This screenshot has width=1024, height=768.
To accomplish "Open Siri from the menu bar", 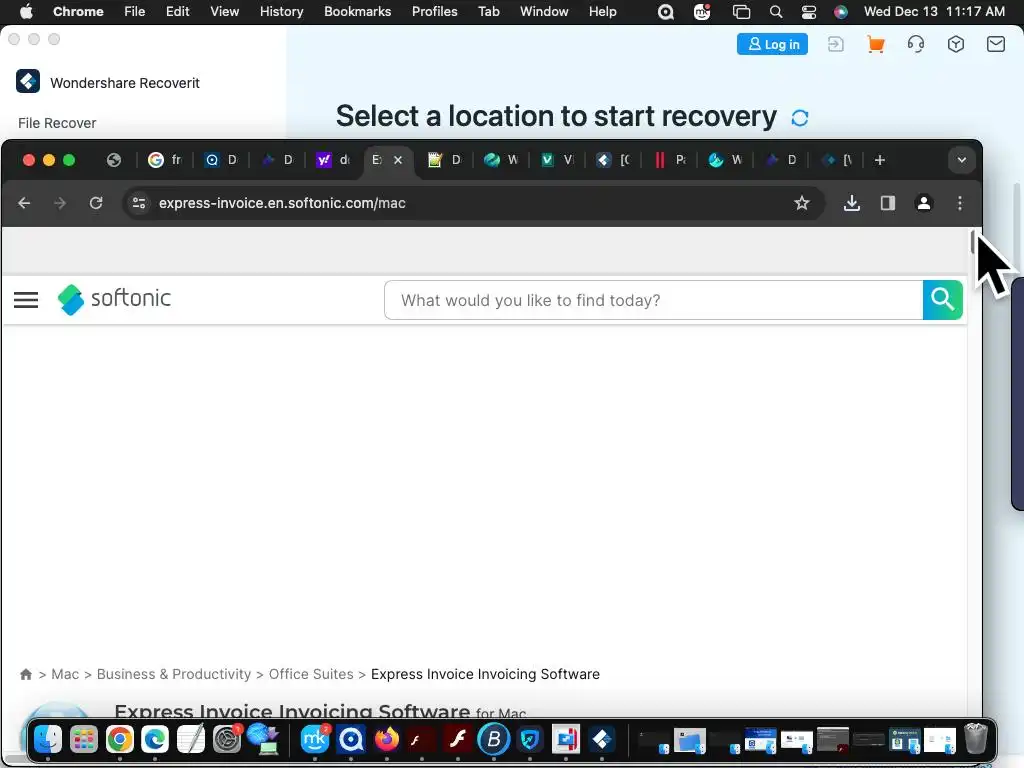I will click(x=840, y=11).
